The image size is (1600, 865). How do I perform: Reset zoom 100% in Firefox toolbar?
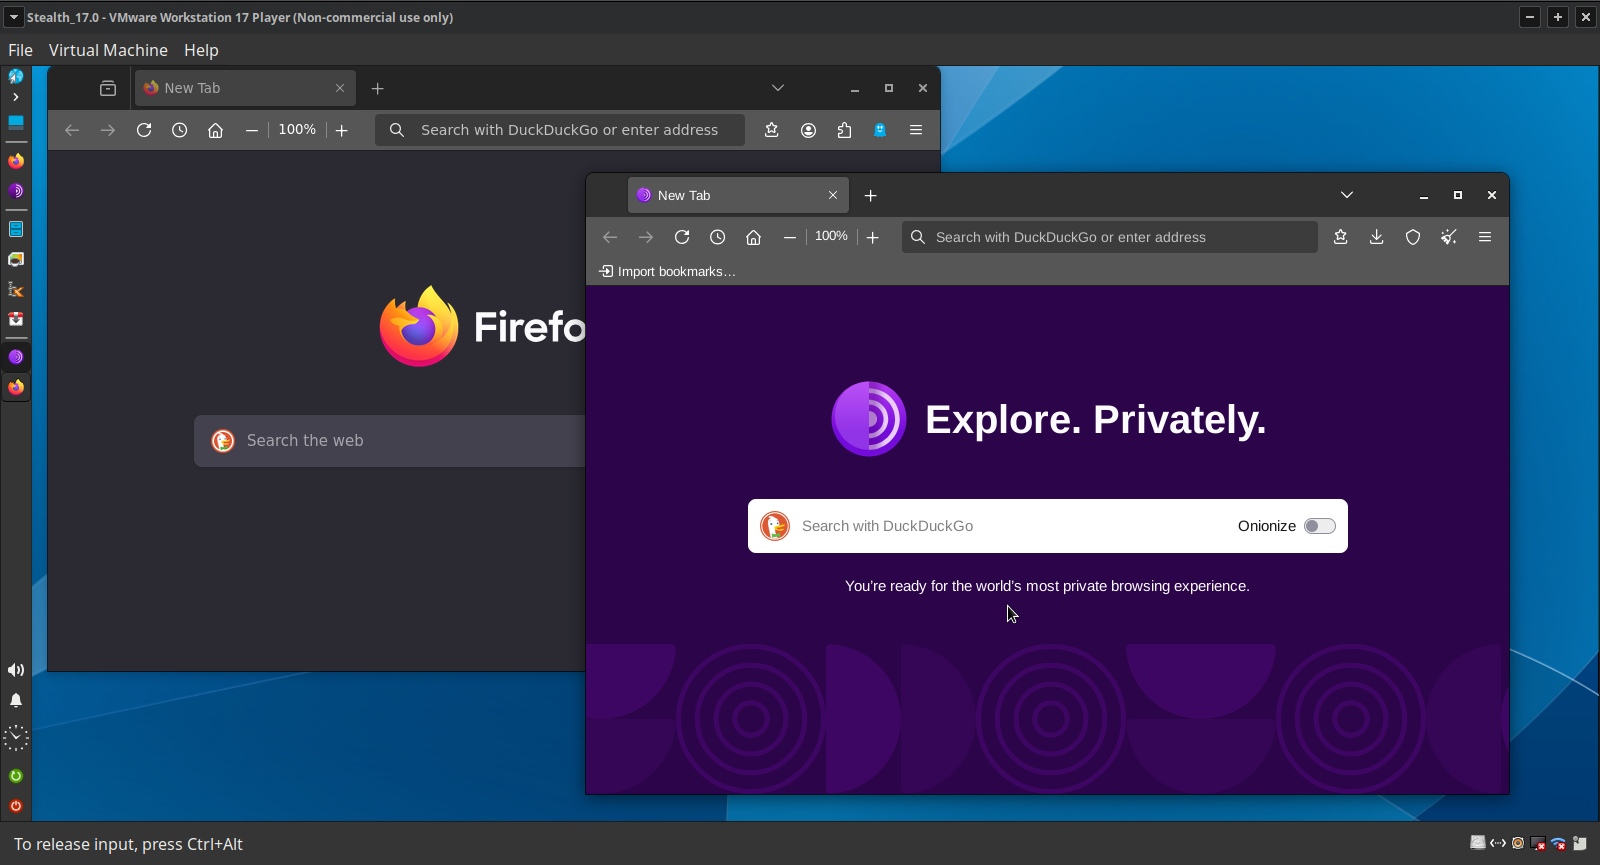297,130
